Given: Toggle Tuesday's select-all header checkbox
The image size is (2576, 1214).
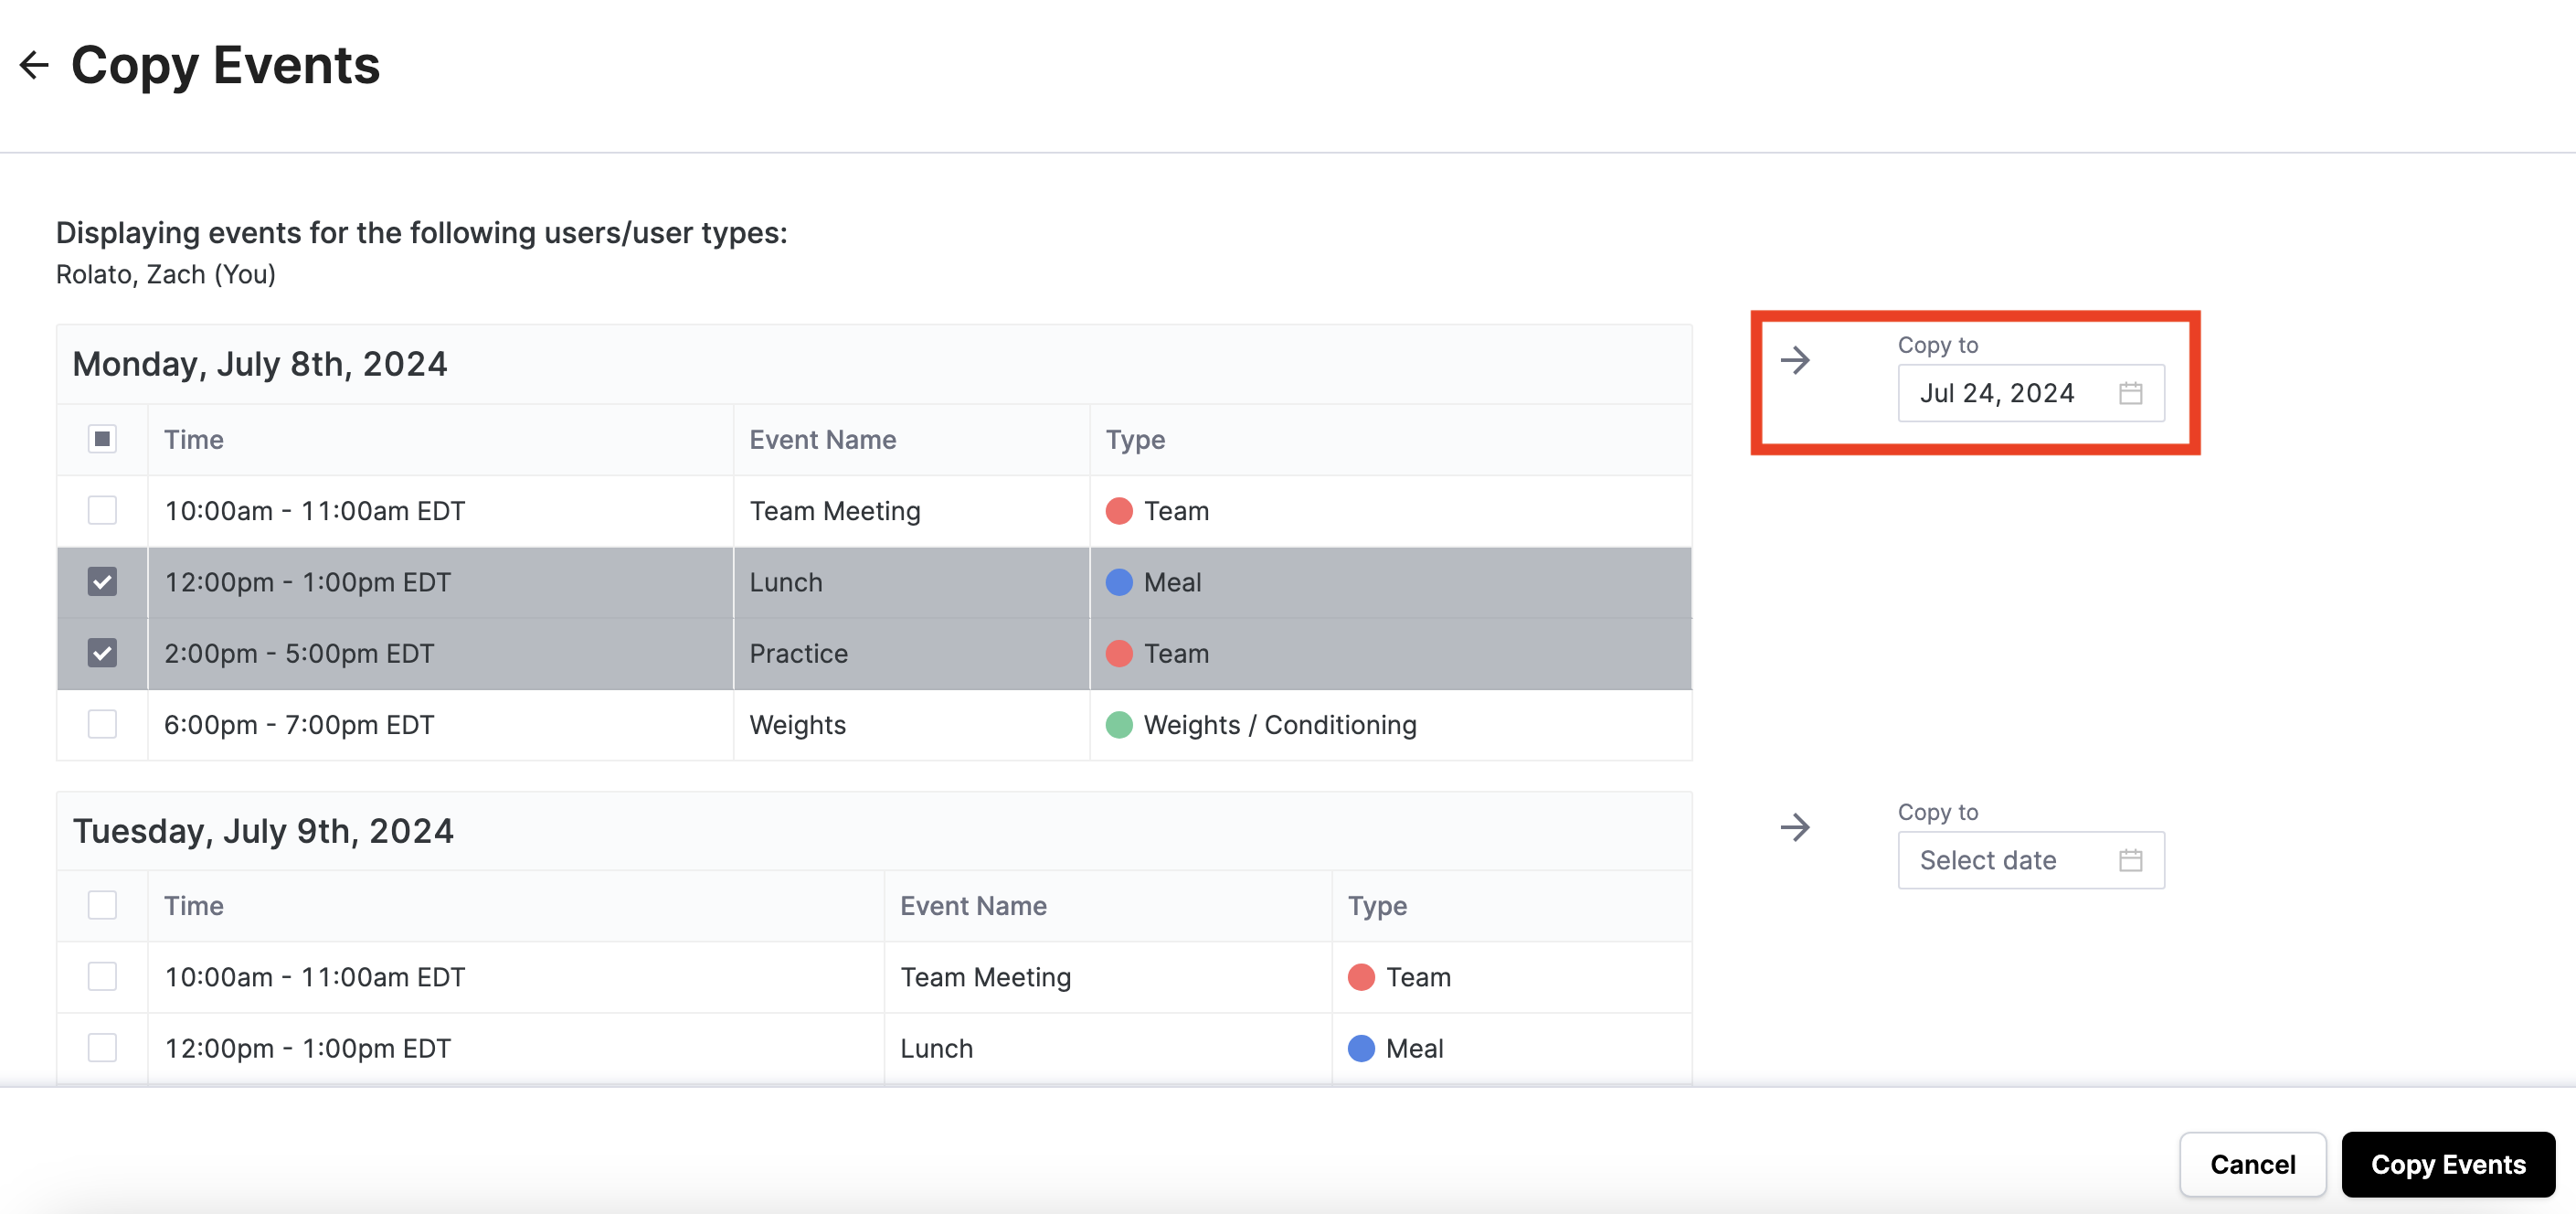Looking at the screenshot, I should [x=102, y=906].
